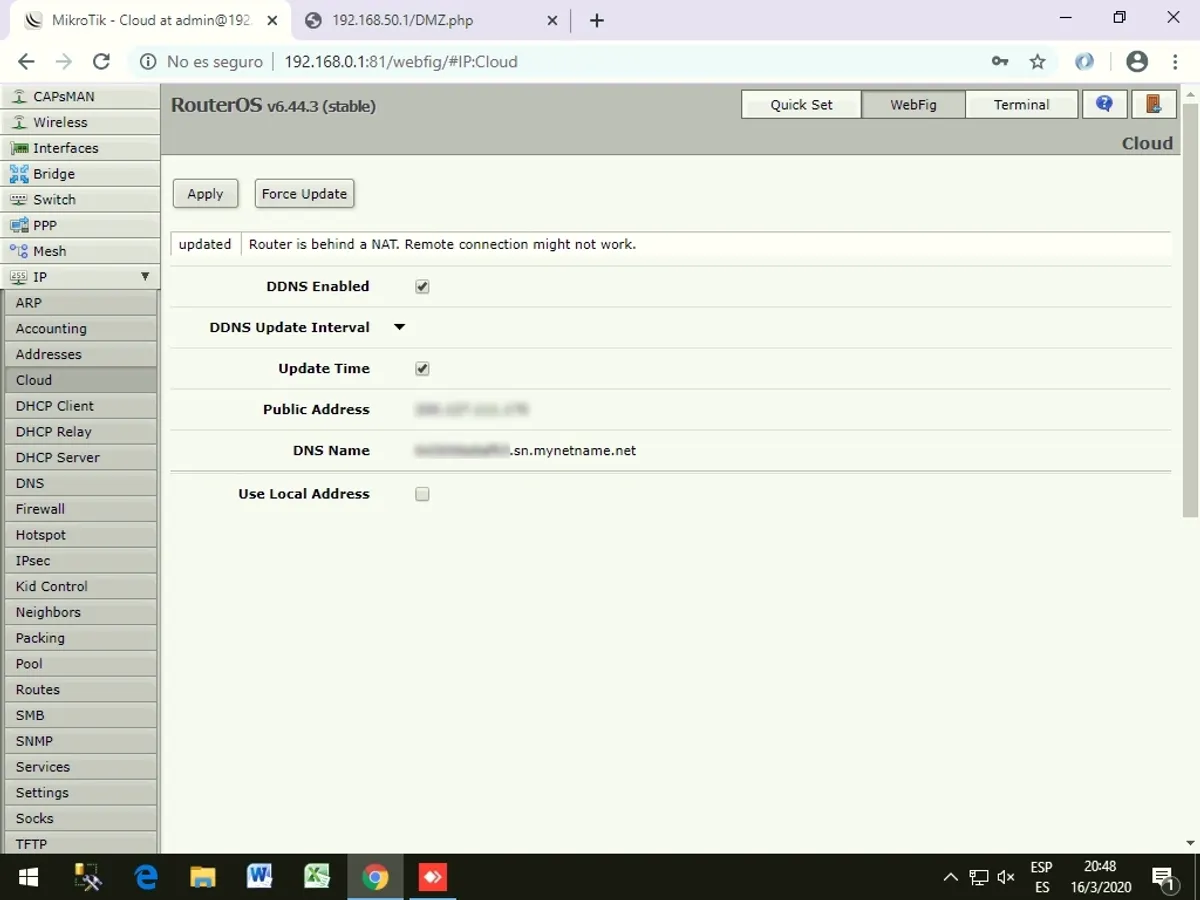This screenshot has height=900, width=1200.
Task: Open the Accounting submenu item
Action: (x=80, y=329)
